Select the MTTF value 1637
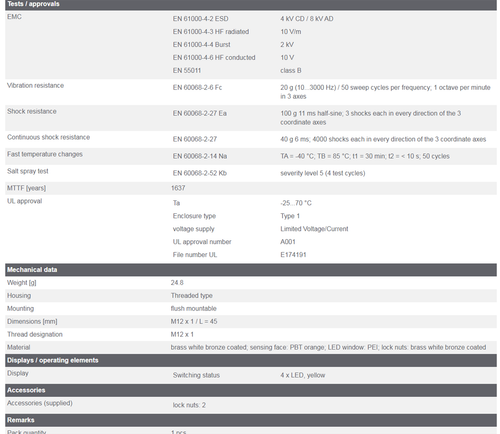The image size is (500, 434). 178,188
